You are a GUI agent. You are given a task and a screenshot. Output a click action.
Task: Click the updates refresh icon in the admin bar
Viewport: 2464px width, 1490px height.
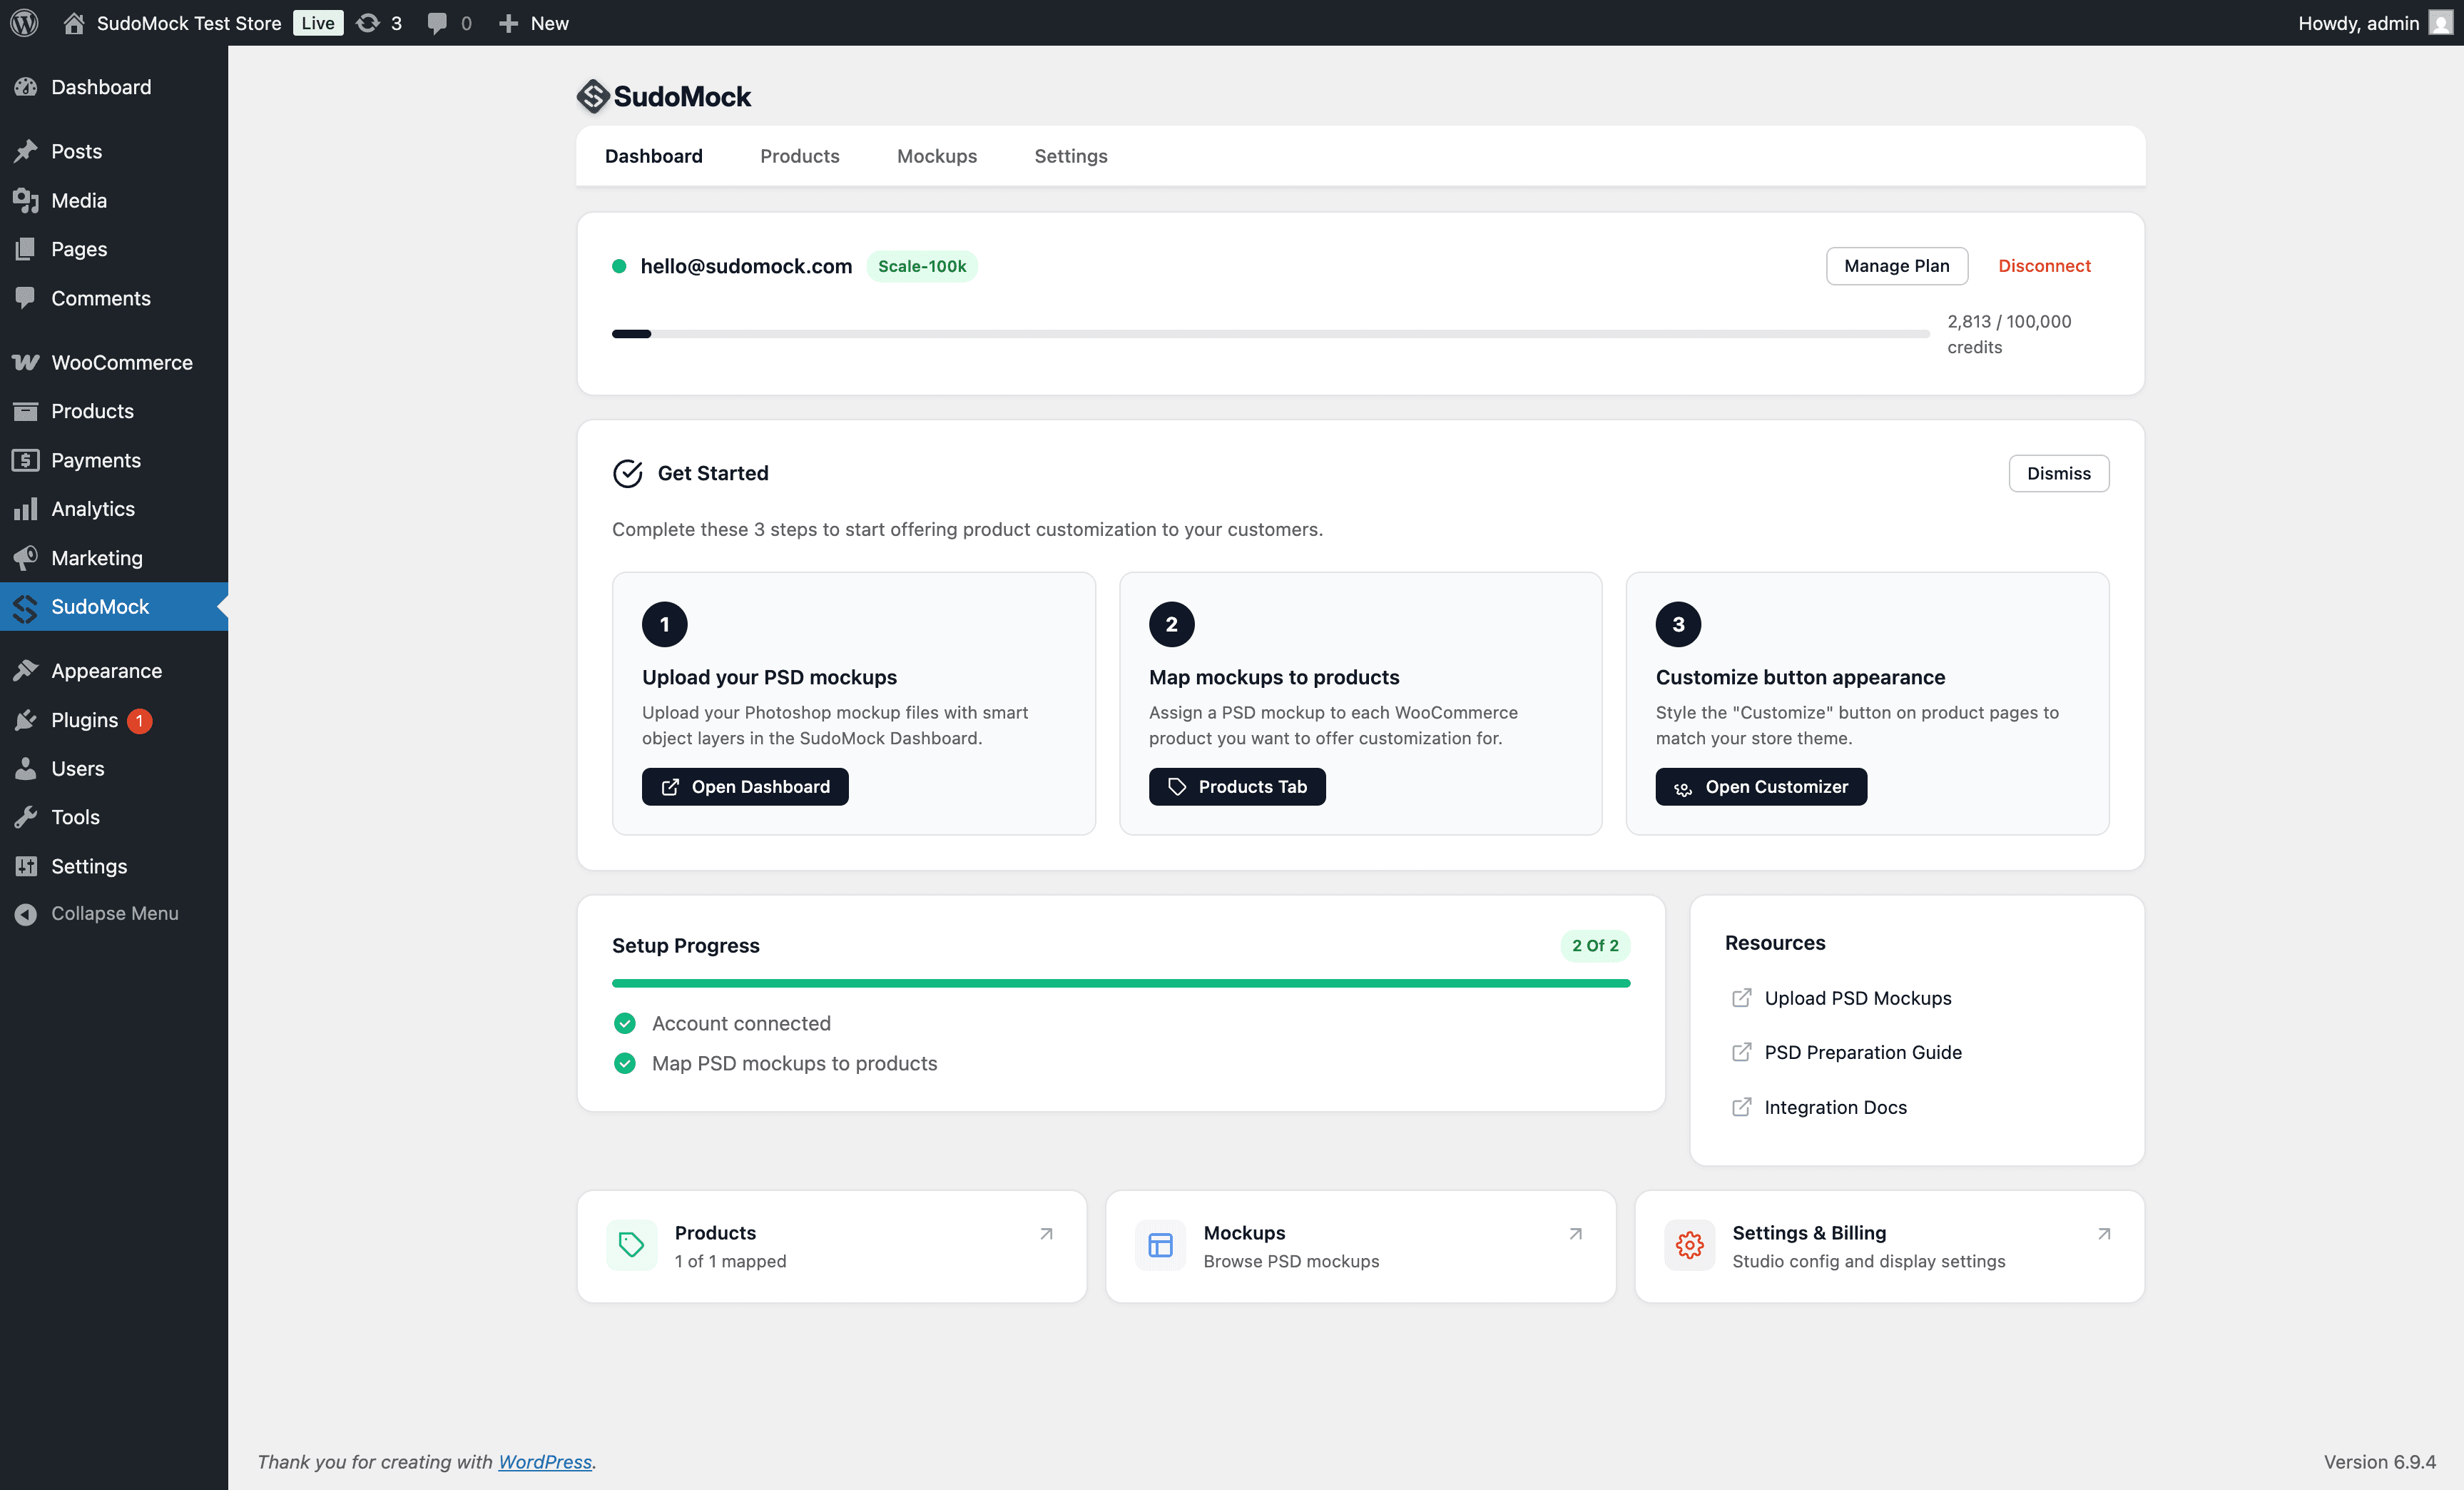(367, 22)
